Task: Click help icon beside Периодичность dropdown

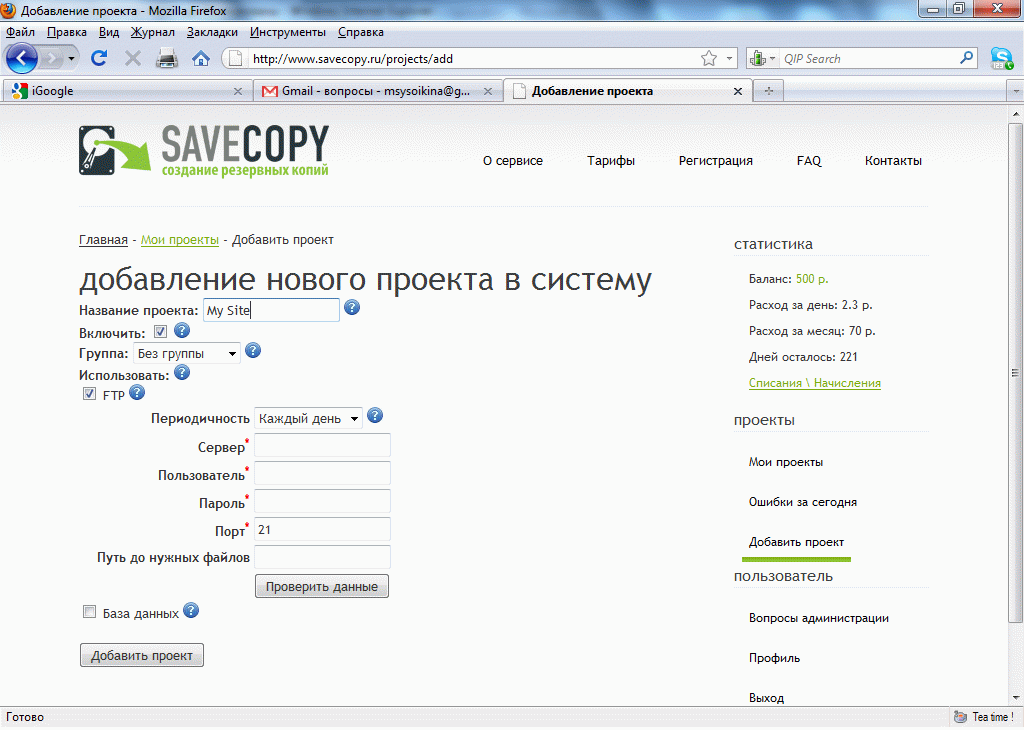Action: (375, 416)
